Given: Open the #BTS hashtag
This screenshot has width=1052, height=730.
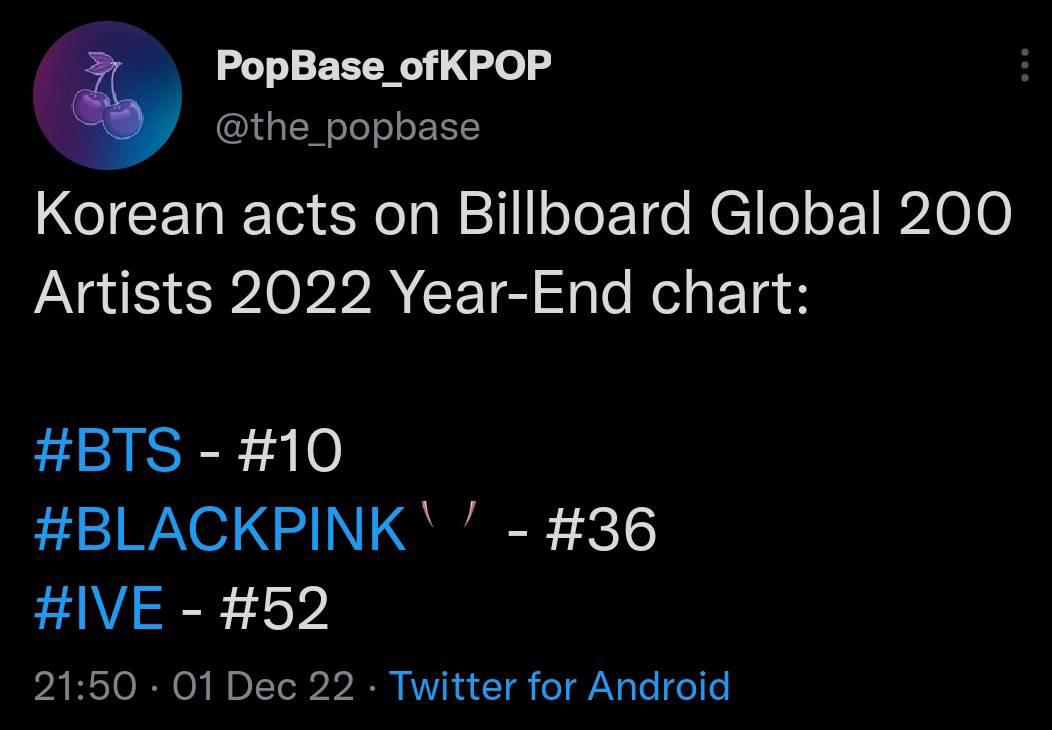Looking at the screenshot, I should coord(108,450).
